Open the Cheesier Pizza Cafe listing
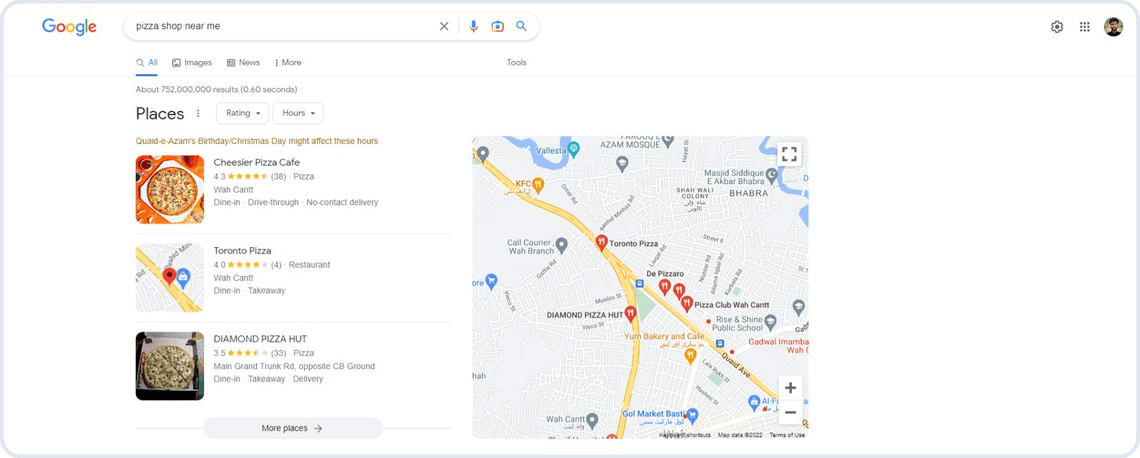Image resolution: width=1140 pixels, height=458 pixels. coord(256,162)
